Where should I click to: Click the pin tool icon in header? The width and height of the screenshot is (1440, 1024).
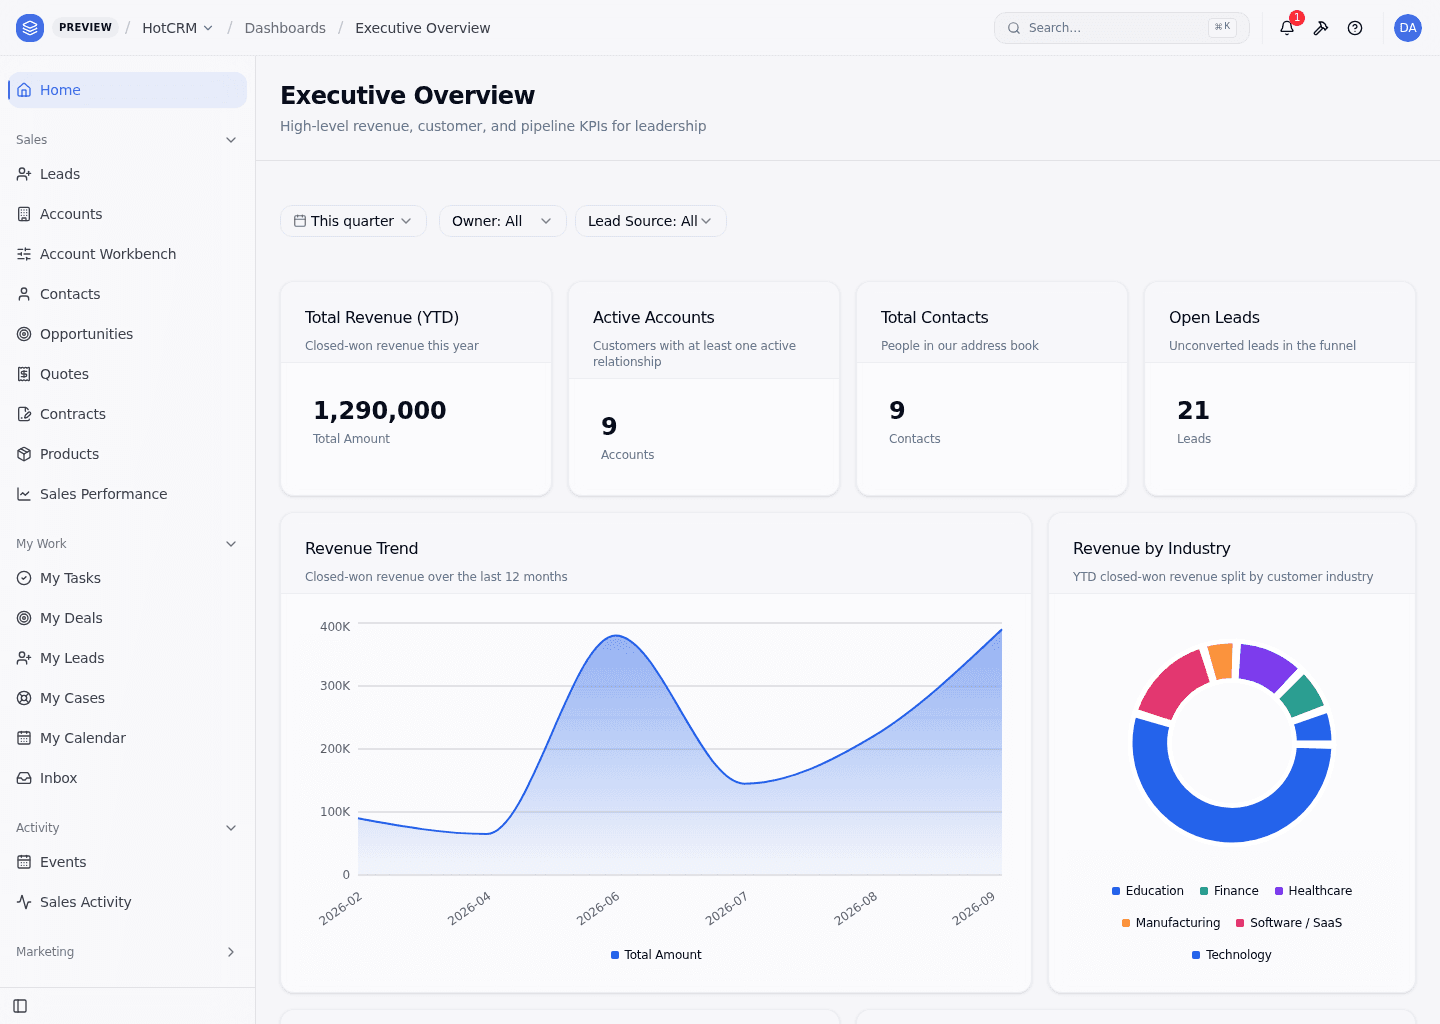[x=1321, y=28]
